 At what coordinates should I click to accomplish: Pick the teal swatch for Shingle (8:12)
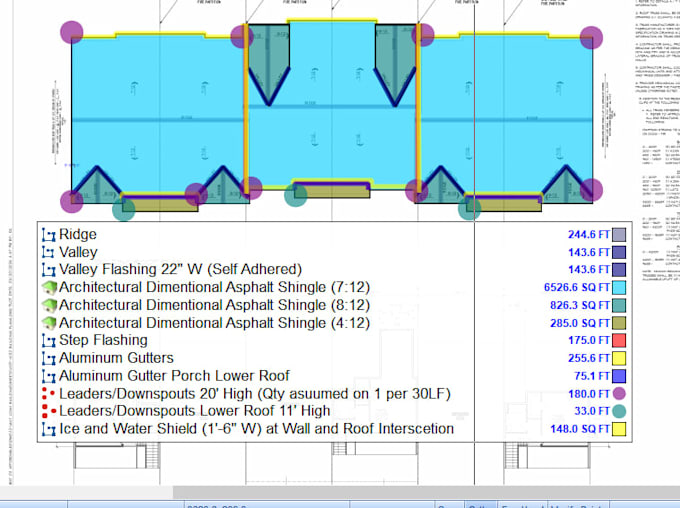coord(619,305)
